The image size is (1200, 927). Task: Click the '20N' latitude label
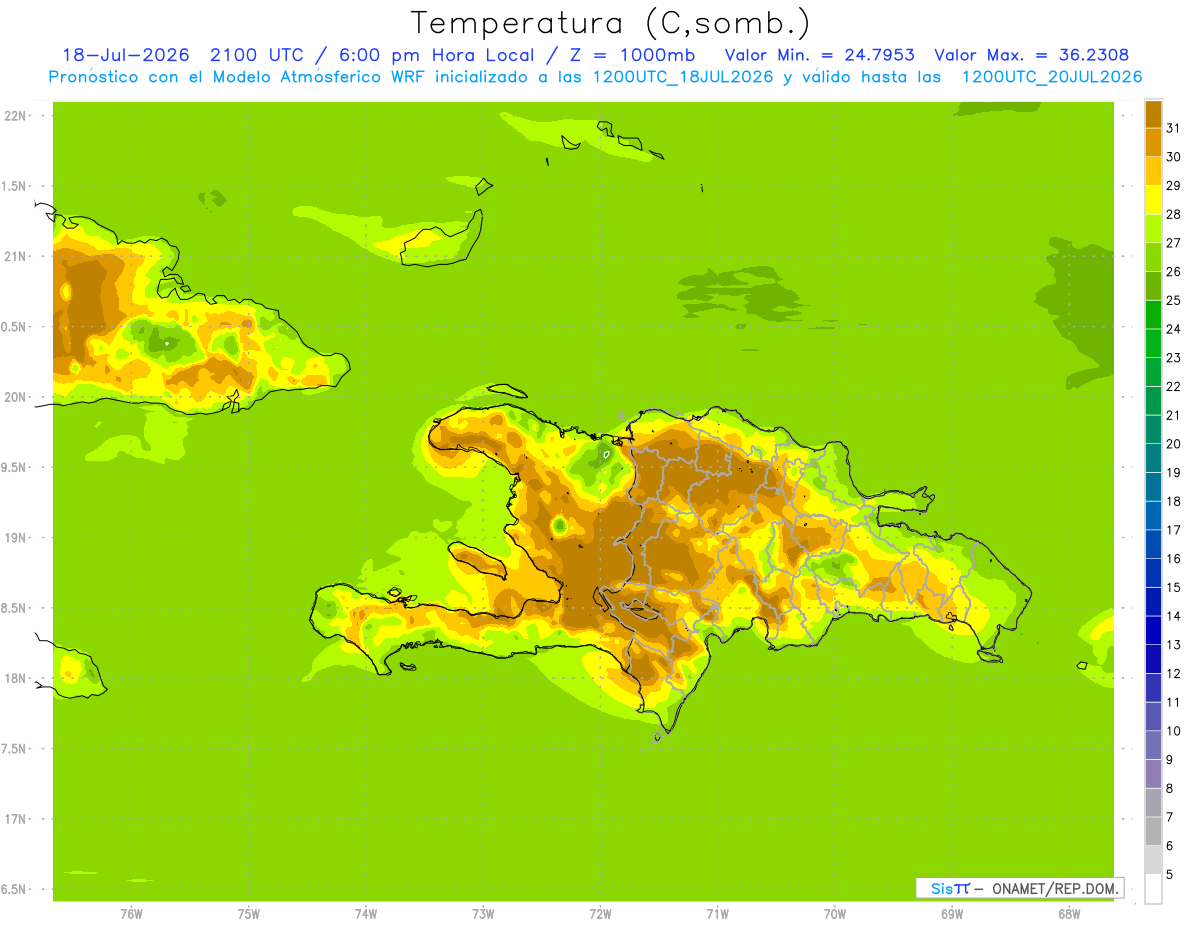coord(16,397)
